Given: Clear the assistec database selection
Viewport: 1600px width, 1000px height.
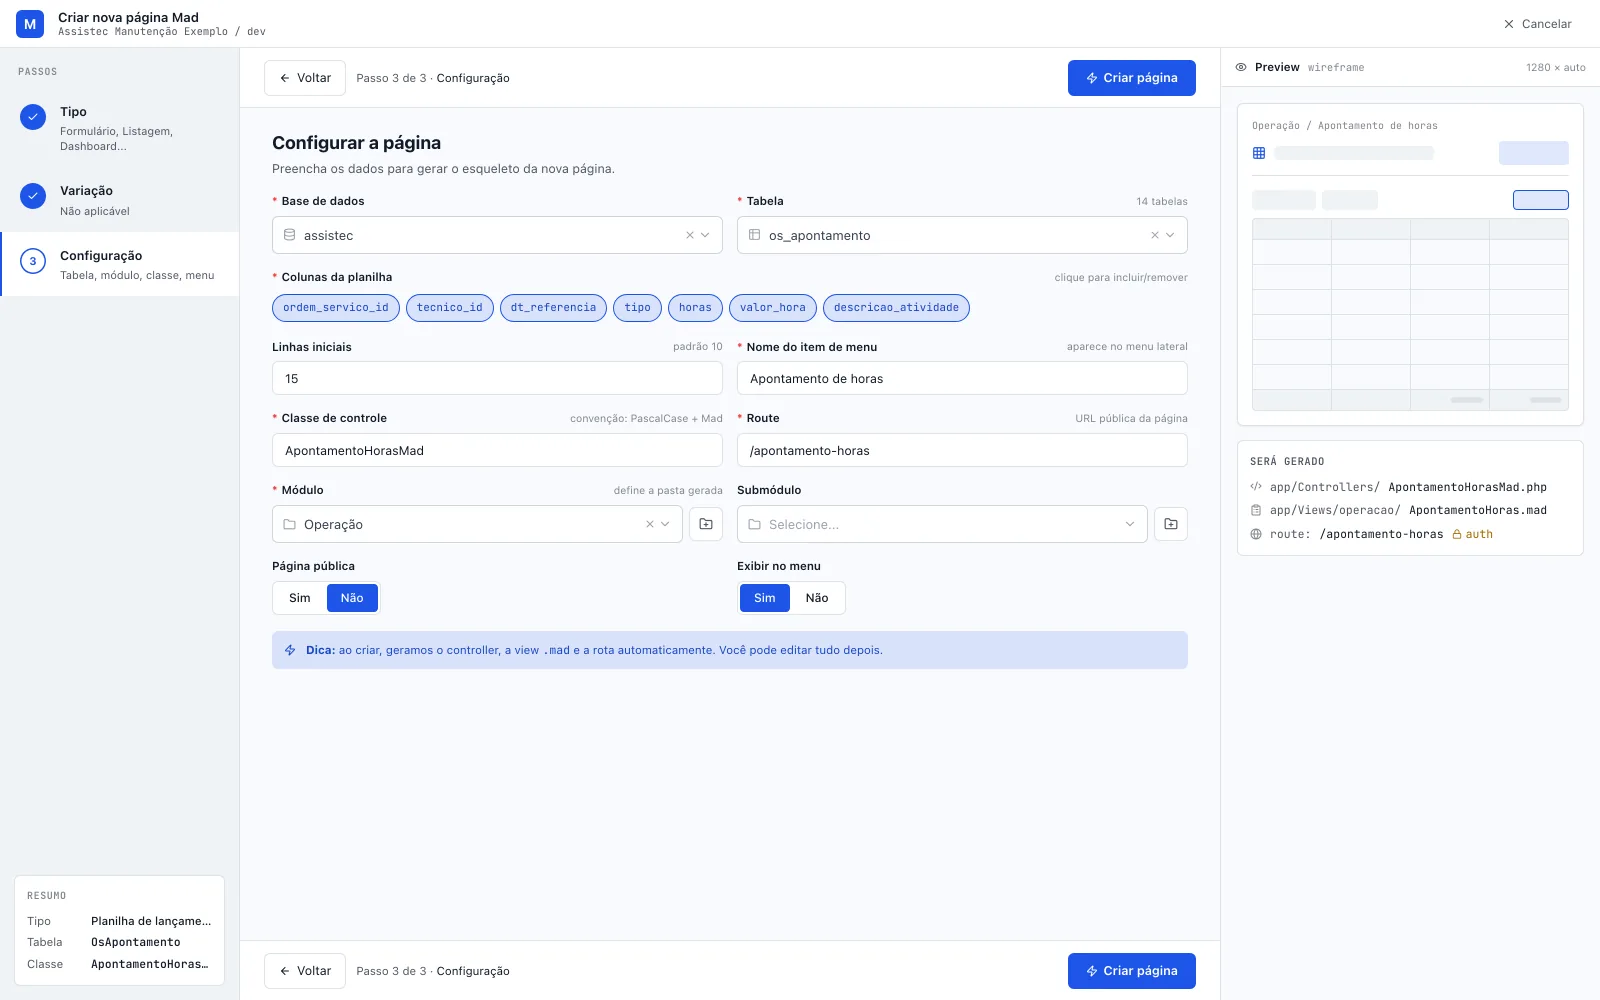Looking at the screenshot, I should click(x=690, y=235).
